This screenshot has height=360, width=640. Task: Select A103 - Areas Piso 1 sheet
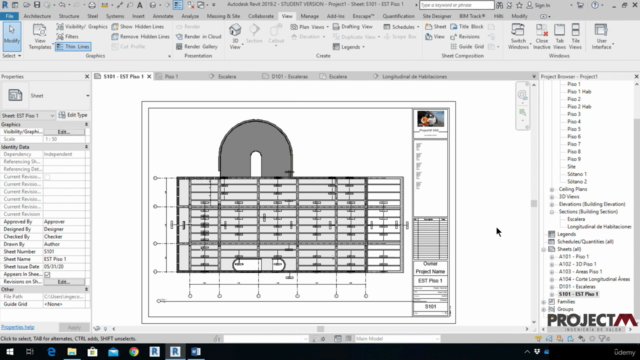[580, 272]
